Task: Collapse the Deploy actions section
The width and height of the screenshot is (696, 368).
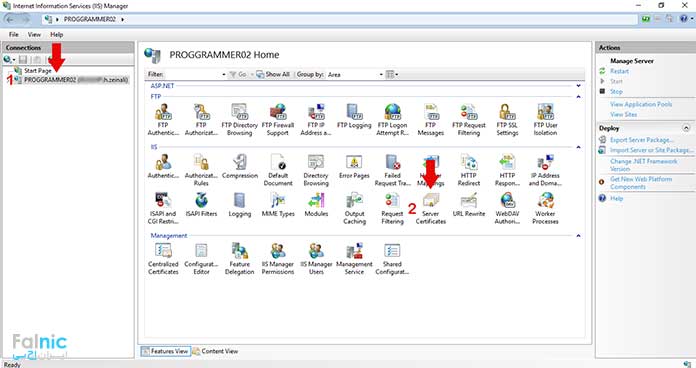Action: (x=686, y=128)
